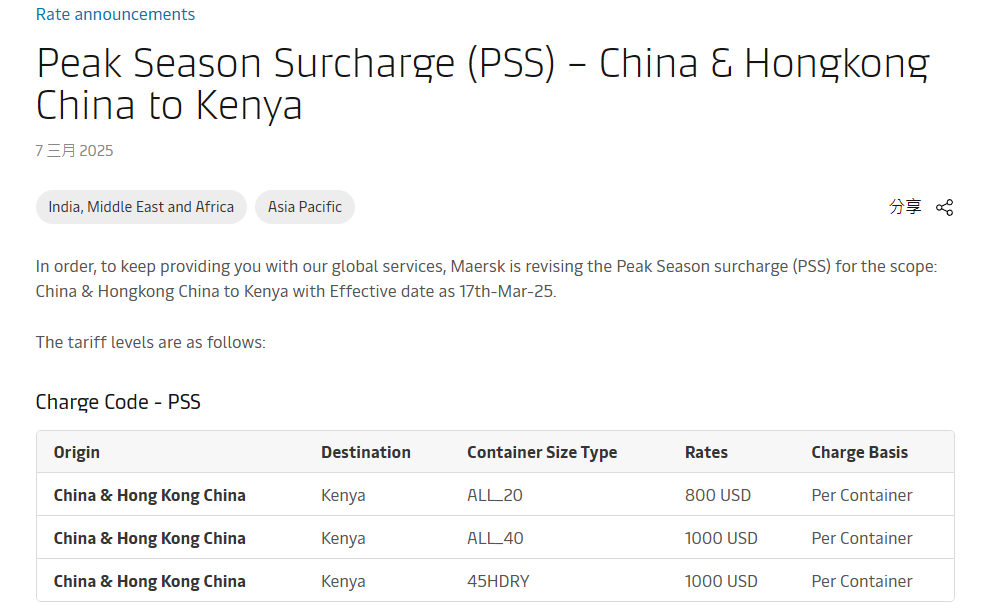Screen dimensions: 987x615
Task: Click the 1000 USD rate for 45HDRY
Action: click(721, 581)
